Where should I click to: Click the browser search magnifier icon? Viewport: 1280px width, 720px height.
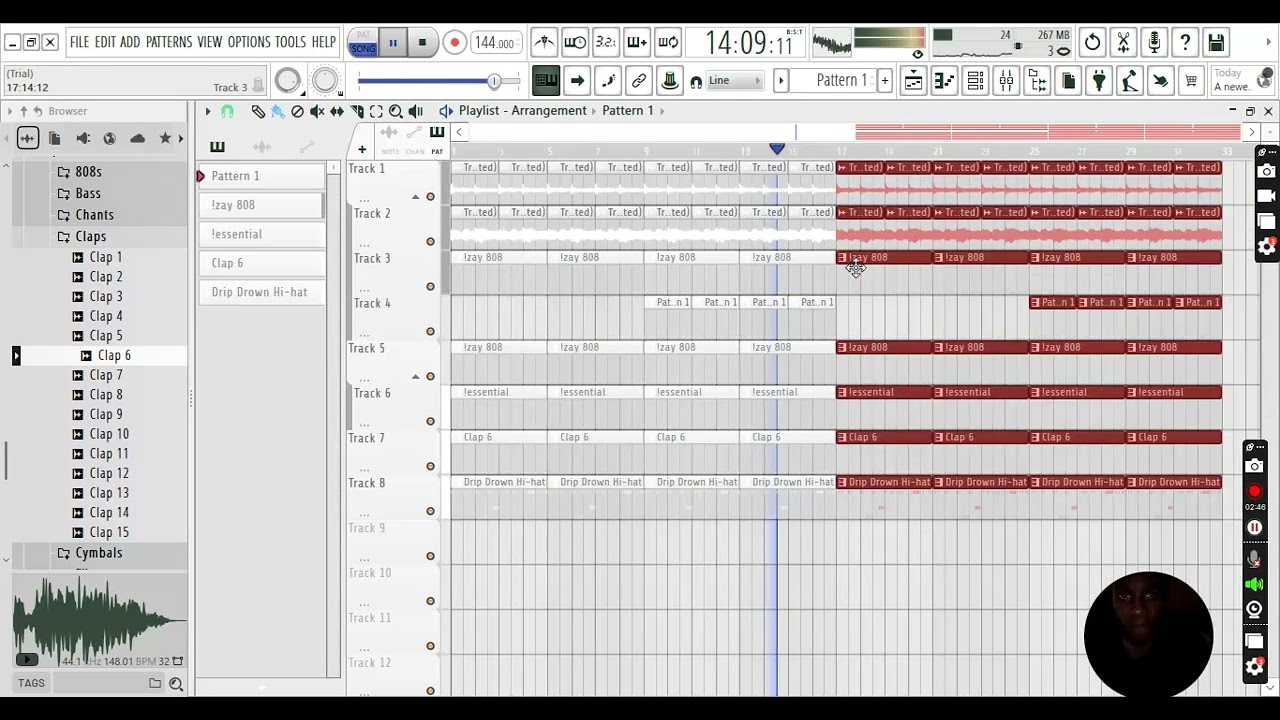click(x=176, y=684)
